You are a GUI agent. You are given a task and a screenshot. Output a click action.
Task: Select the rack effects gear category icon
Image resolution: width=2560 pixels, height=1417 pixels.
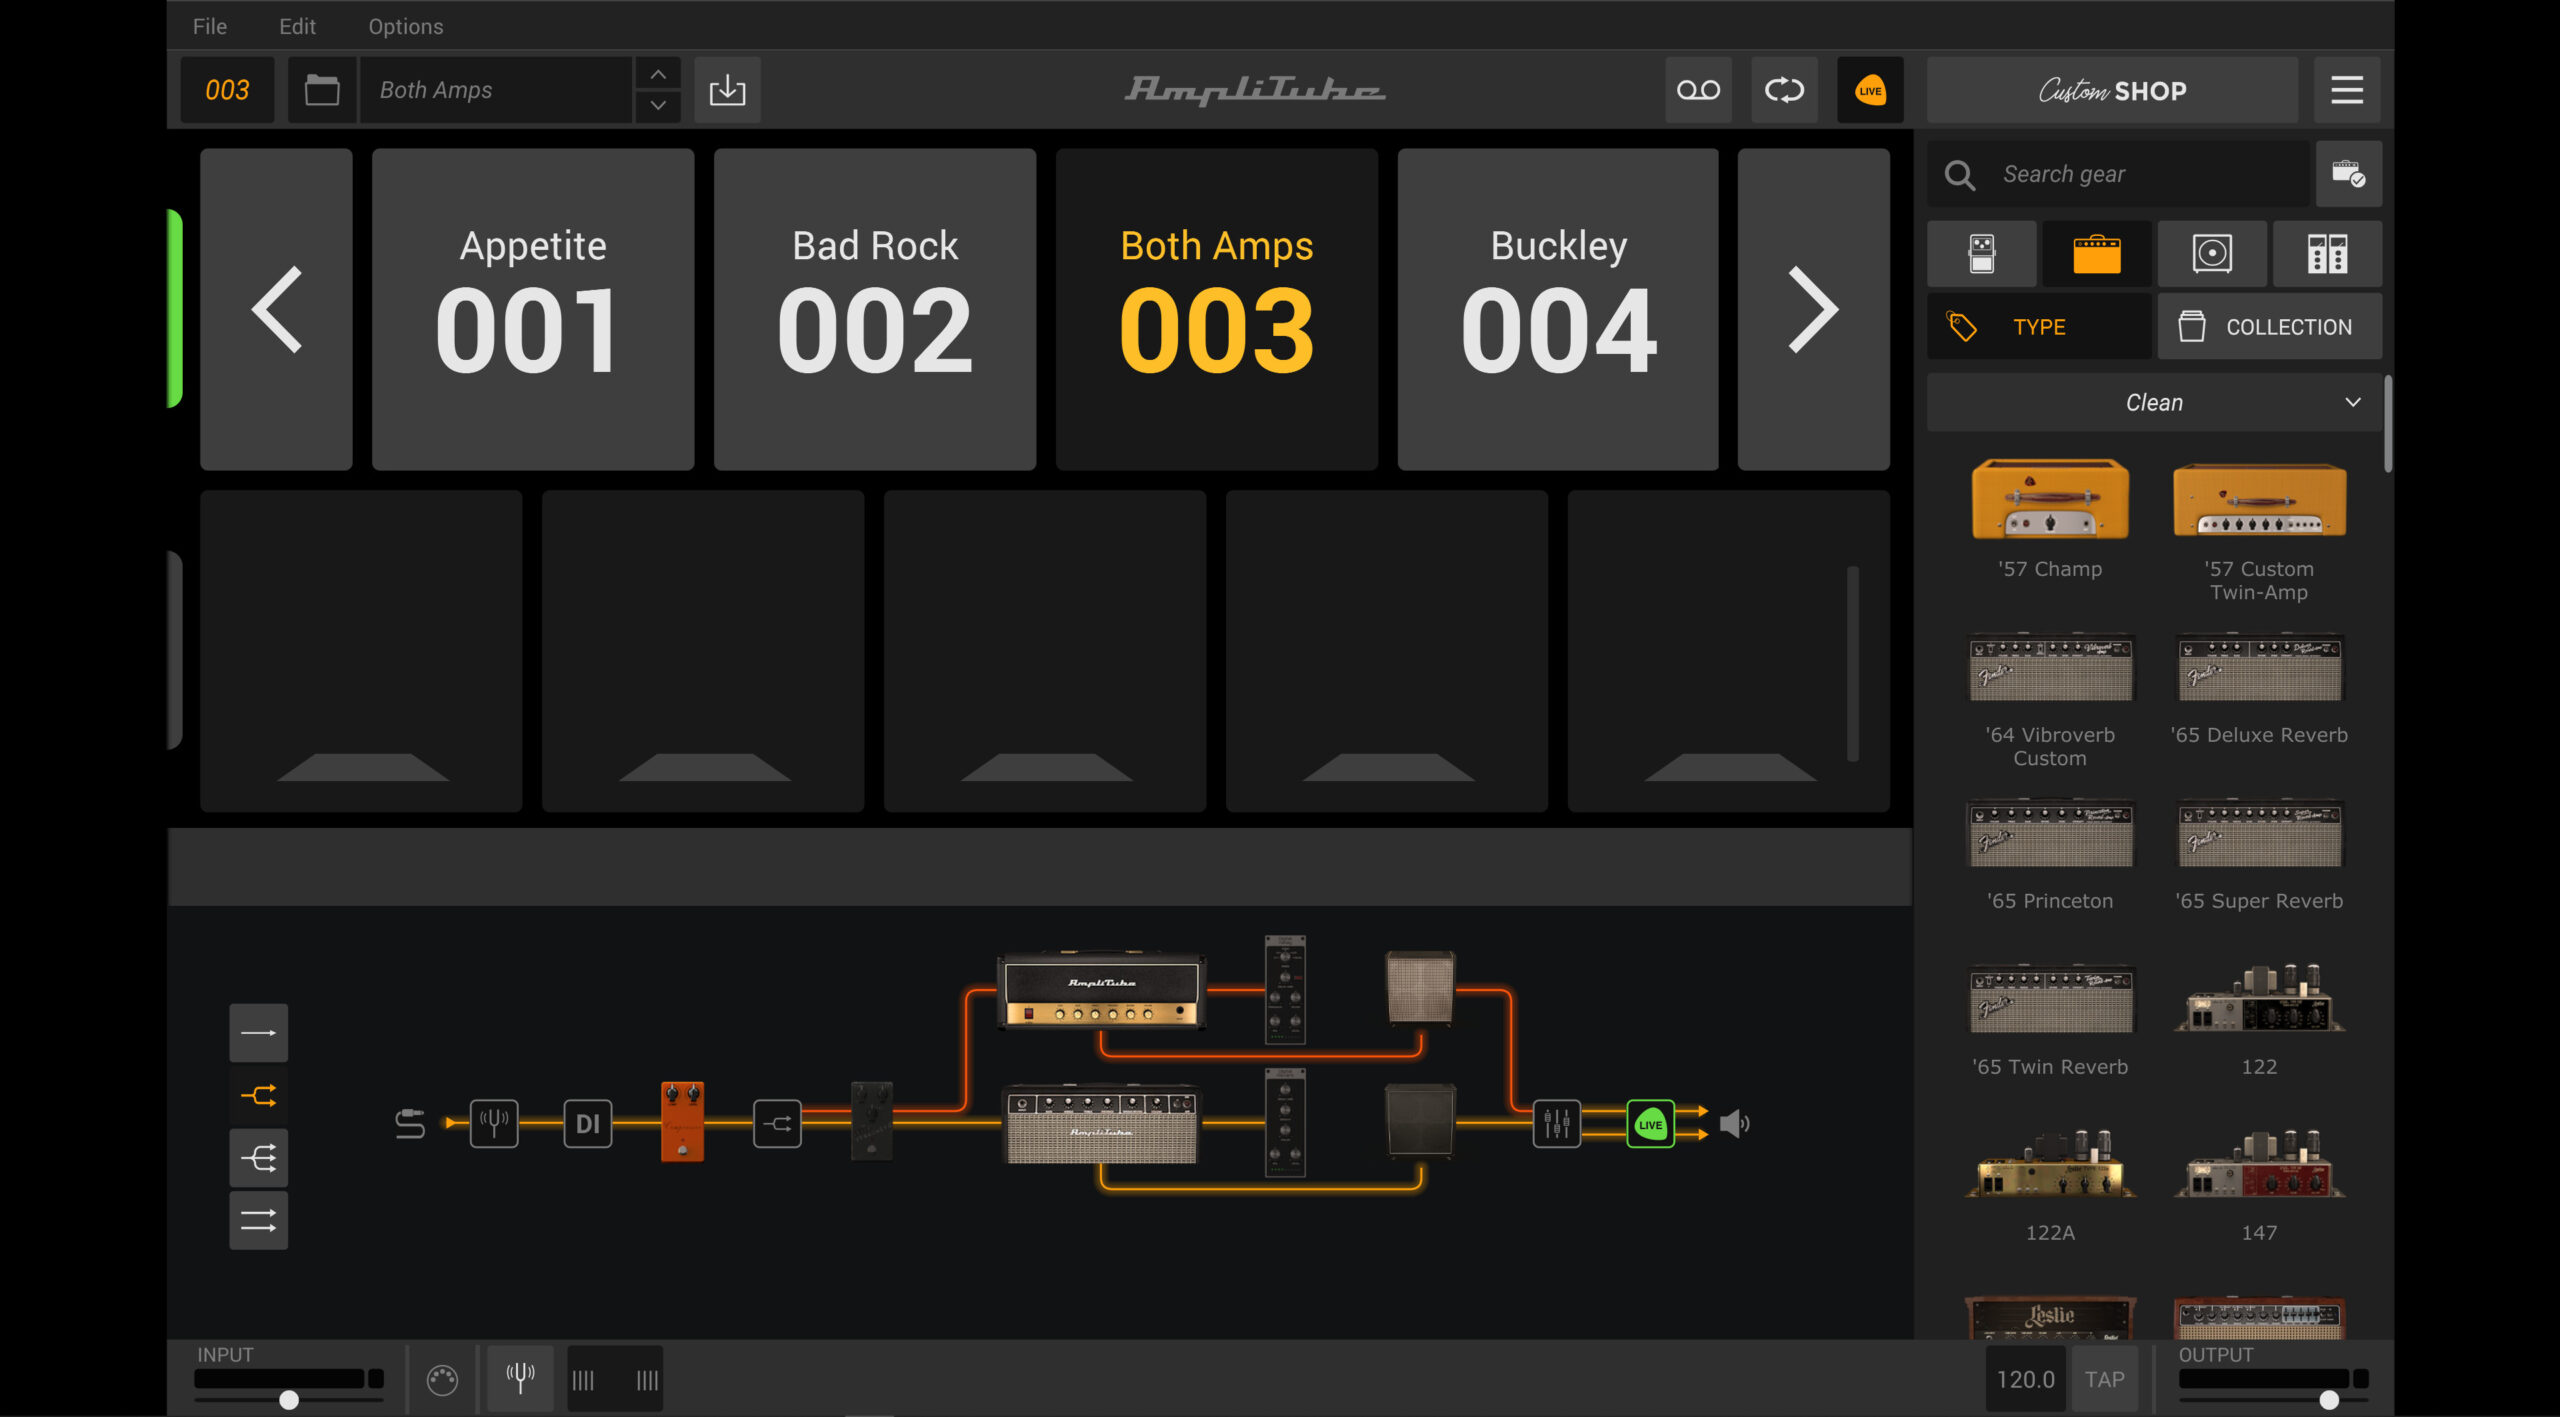point(2326,254)
